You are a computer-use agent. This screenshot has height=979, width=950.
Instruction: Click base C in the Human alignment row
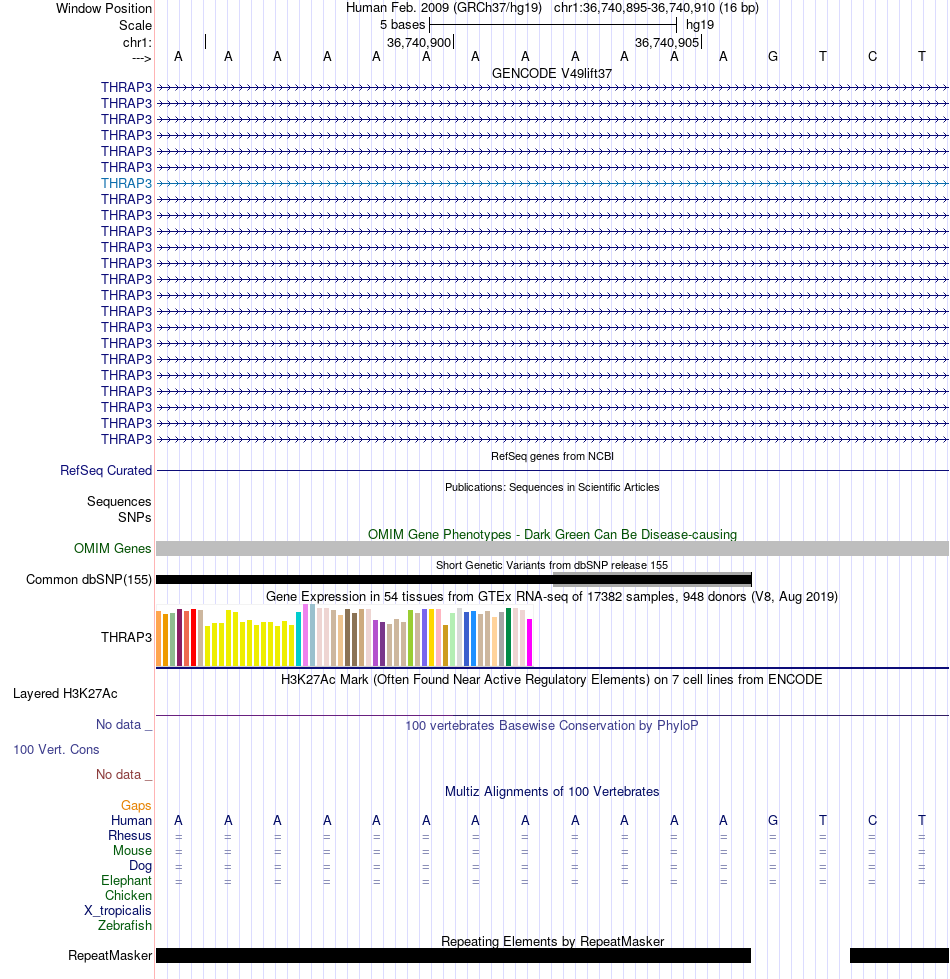tap(872, 820)
